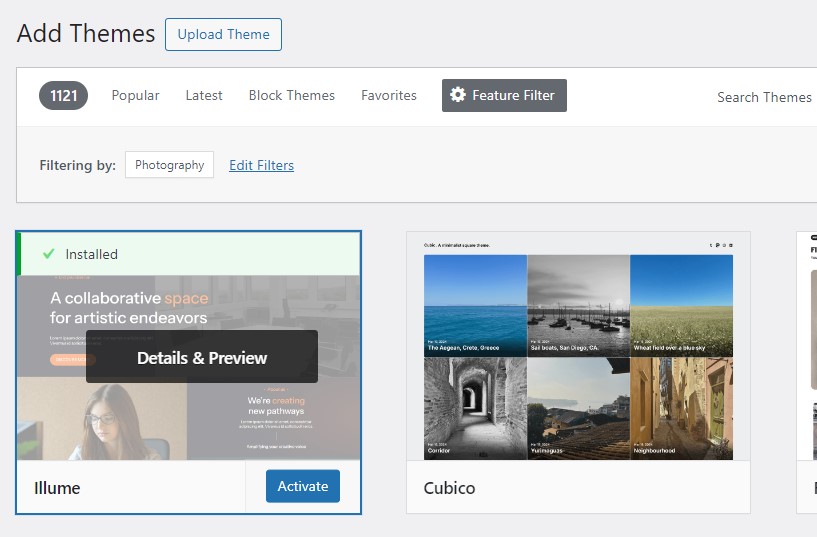Click the Illume theme name
Screen dimensions: 817x537
57,488
